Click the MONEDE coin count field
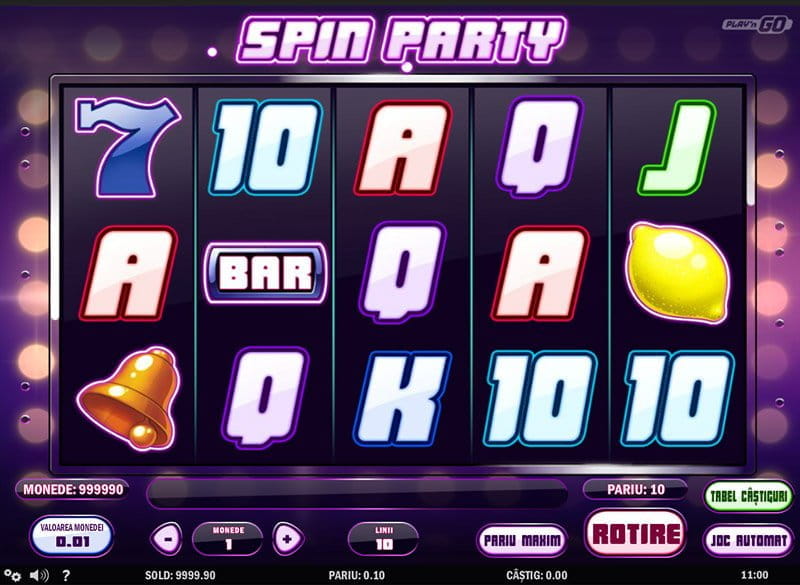Viewport: 800px width, 585px height. (x=228, y=539)
